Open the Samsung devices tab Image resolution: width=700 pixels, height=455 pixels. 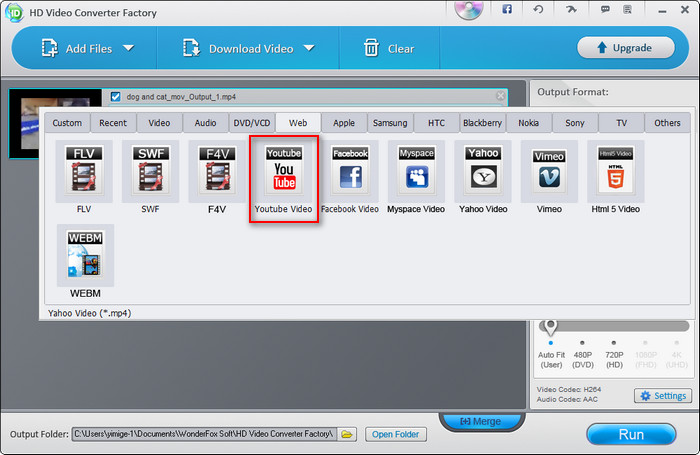point(390,123)
